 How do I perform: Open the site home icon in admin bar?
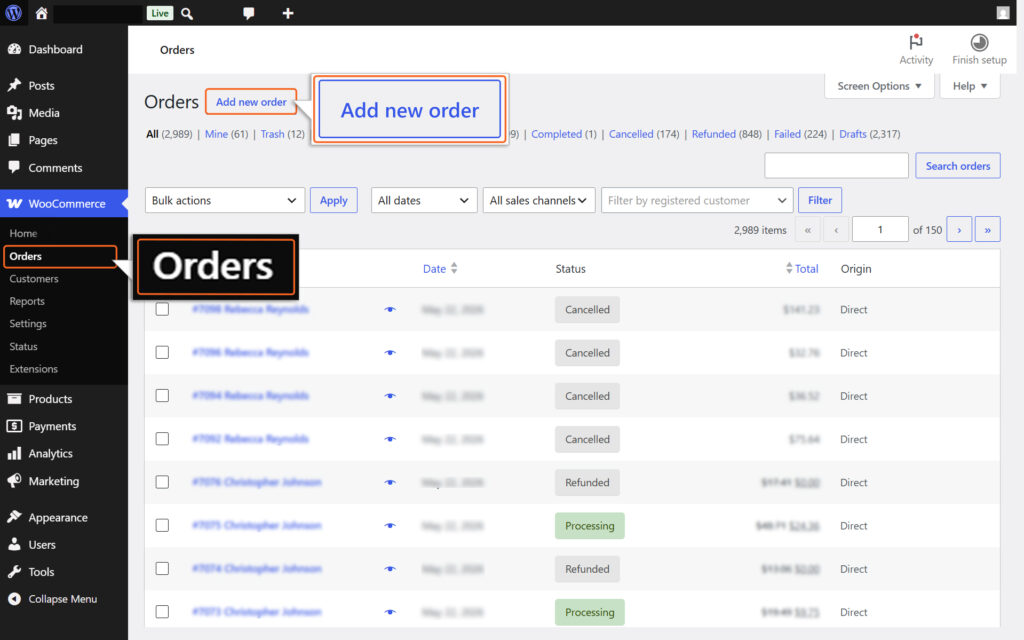[41, 13]
